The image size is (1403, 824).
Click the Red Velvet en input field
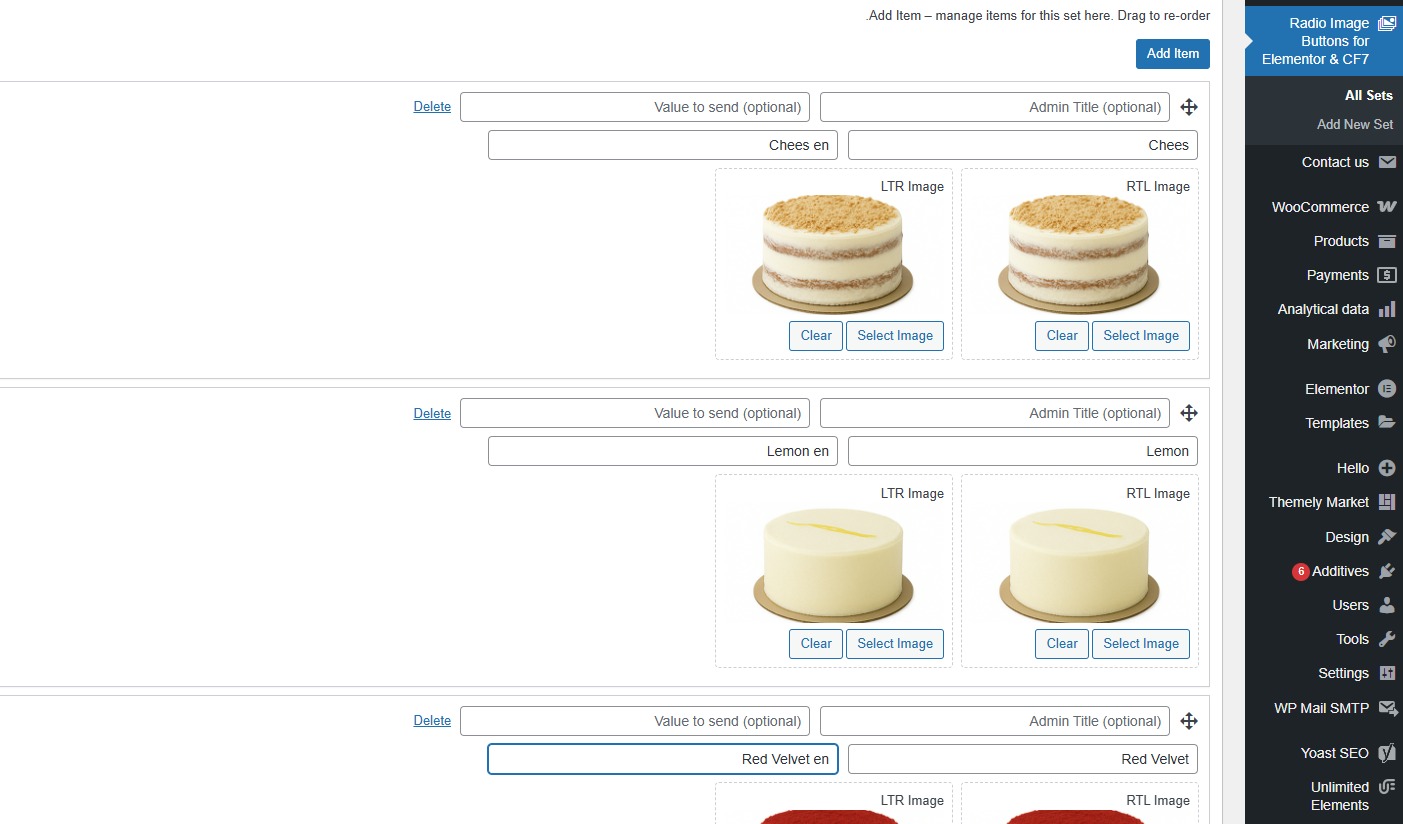pyautogui.click(x=662, y=759)
